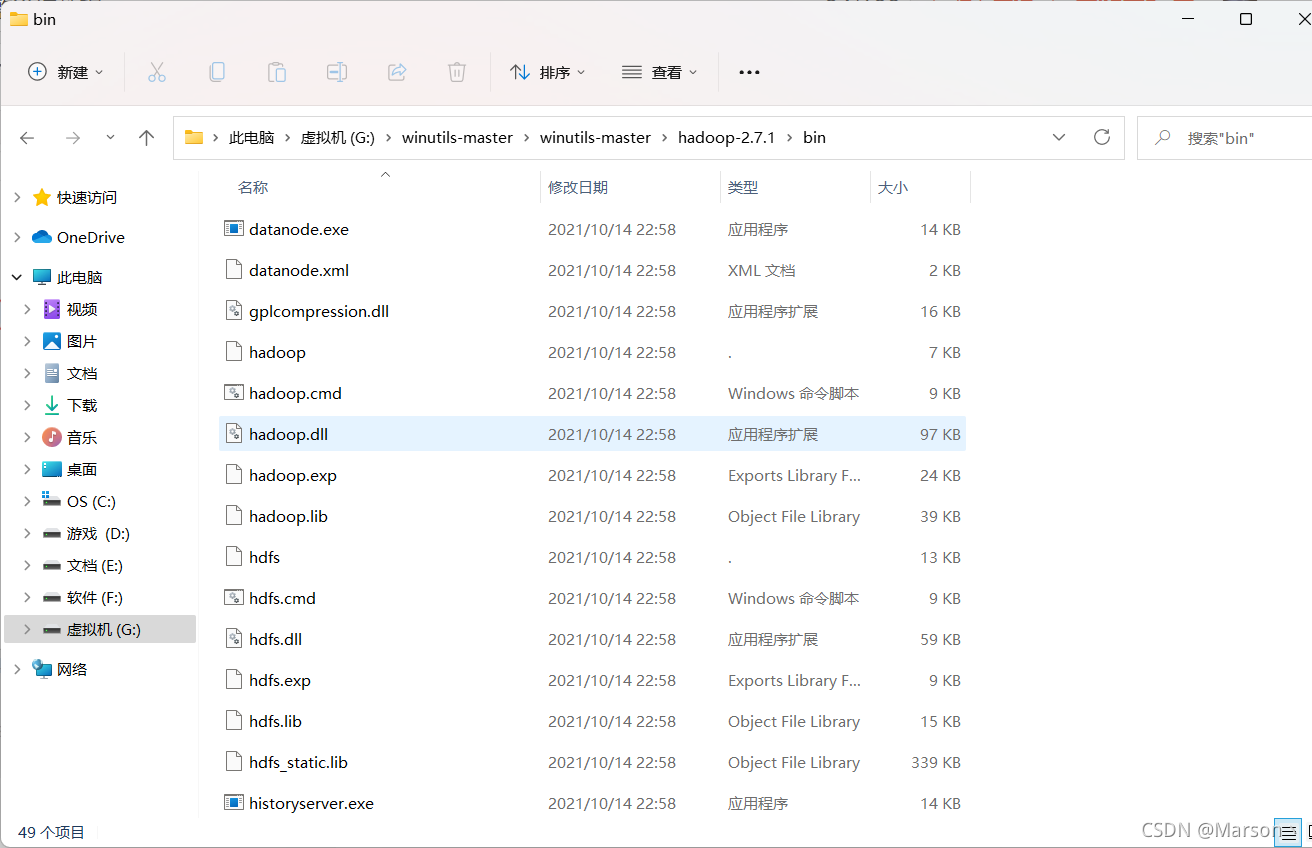
Task: Select 视频 folder in sidebar
Action: coord(82,310)
